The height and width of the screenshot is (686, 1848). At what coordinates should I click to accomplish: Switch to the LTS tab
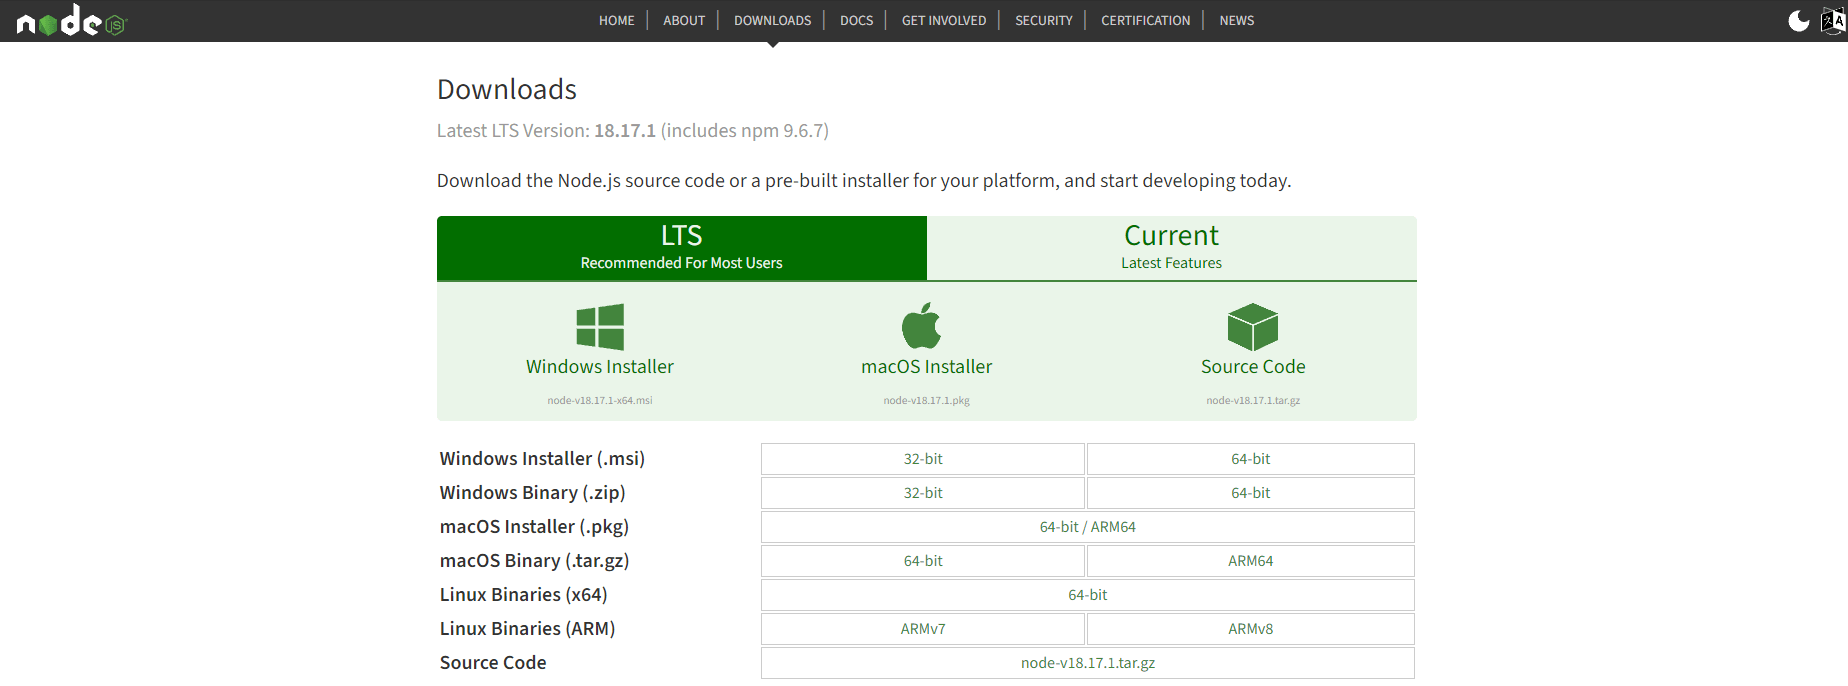tap(682, 248)
